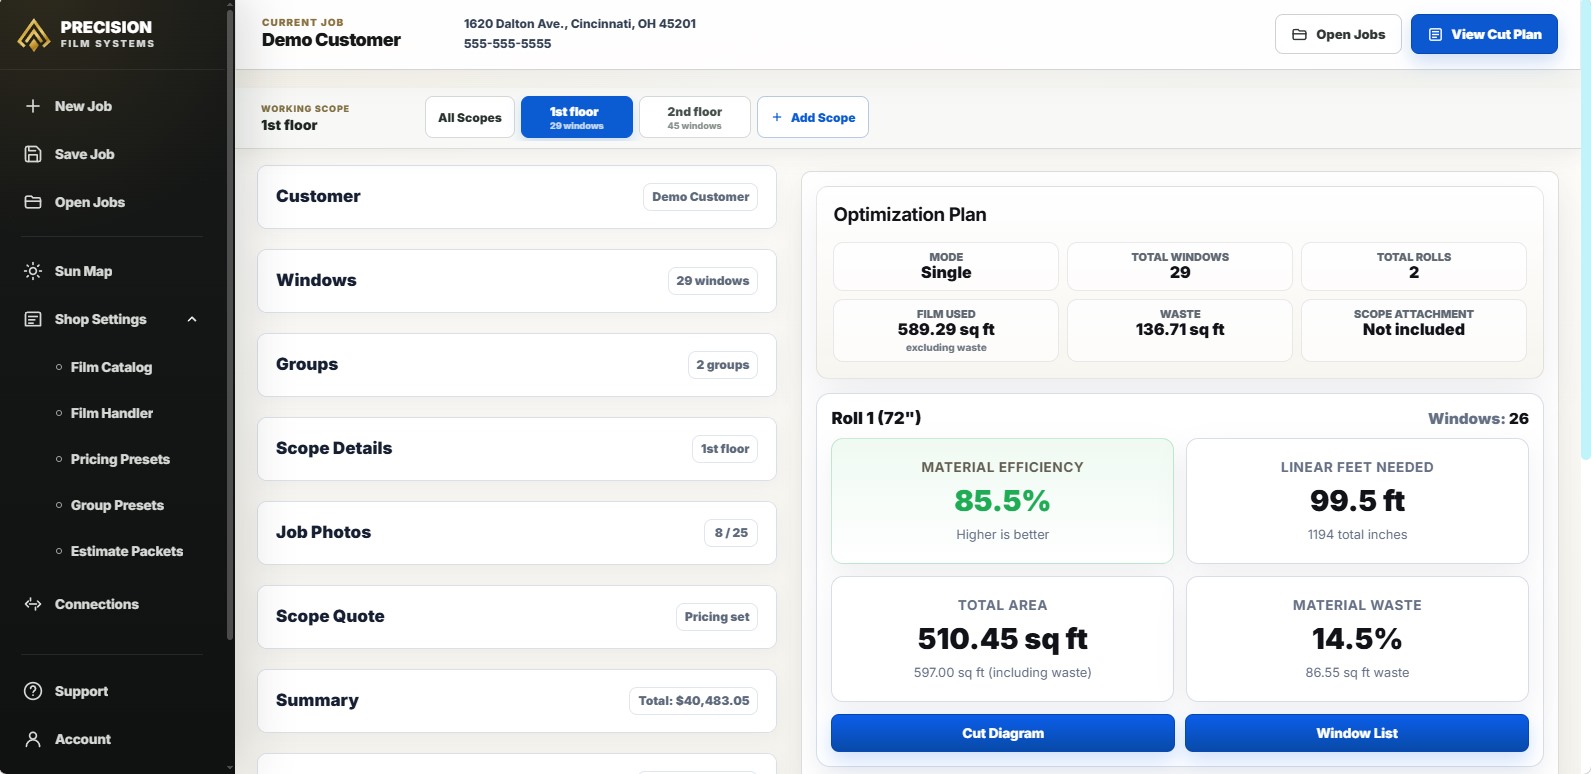Screen dimensions: 1591x774
Task: Open the Cut Diagram for Roll 1
Action: [1003, 733]
